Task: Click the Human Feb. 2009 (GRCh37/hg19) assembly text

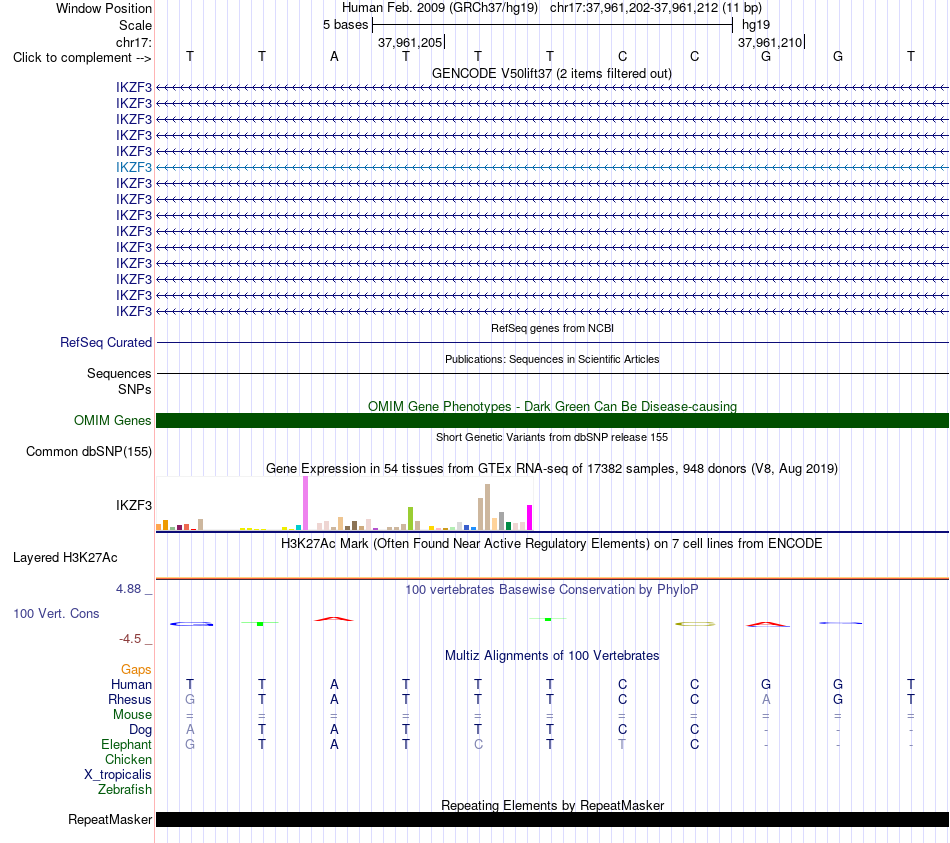Action: [x=440, y=8]
